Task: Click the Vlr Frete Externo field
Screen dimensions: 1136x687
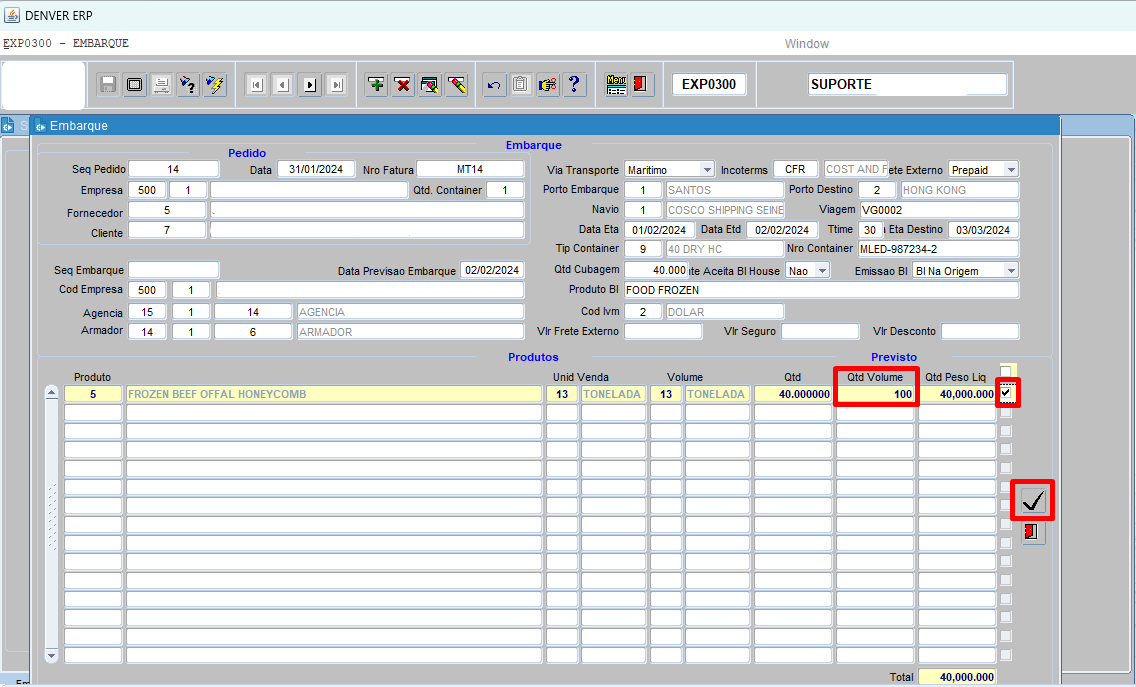Action: (663, 331)
